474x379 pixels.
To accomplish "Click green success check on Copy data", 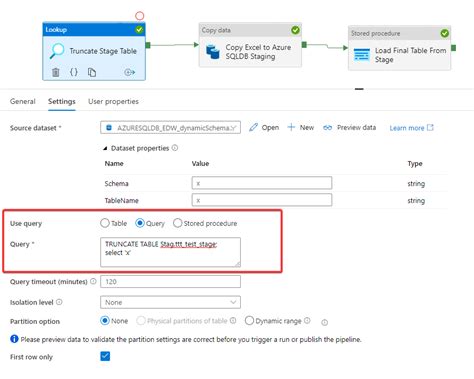I will point(295,30).
